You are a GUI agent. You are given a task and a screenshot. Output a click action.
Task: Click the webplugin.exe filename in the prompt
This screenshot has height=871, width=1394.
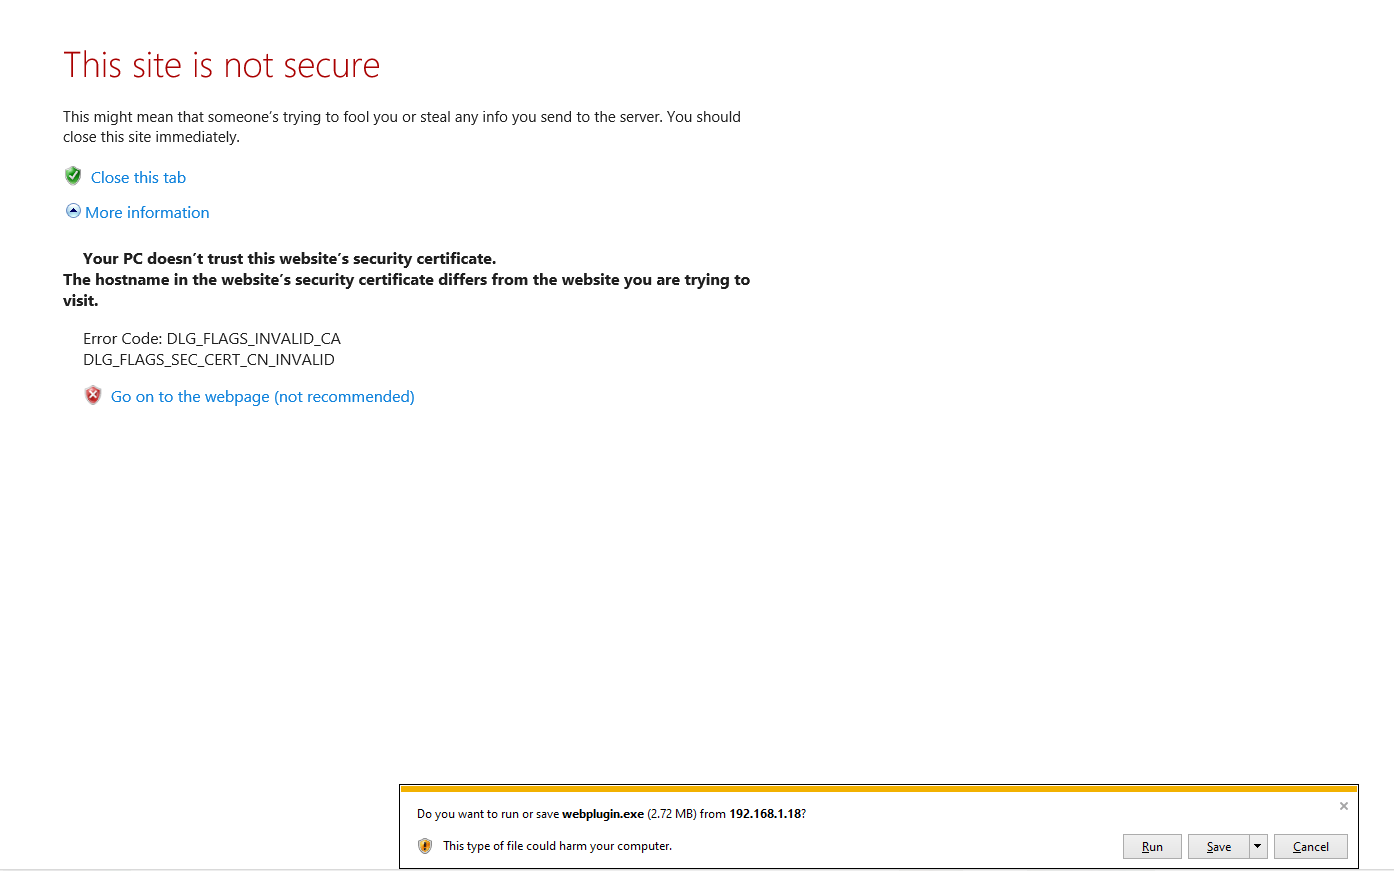pos(602,814)
